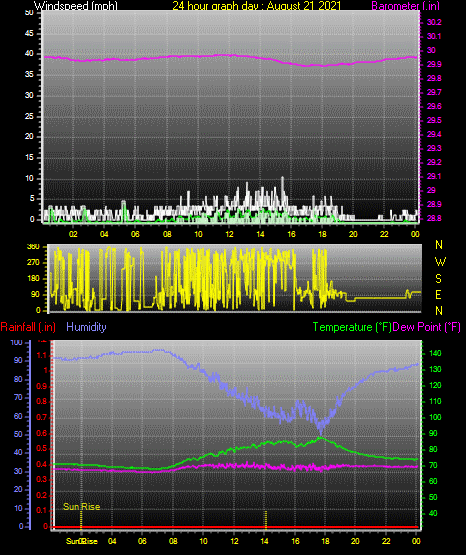The height and width of the screenshot is (555, 466).
Task: Click the '140' temperature axis value
Action: 435,353
